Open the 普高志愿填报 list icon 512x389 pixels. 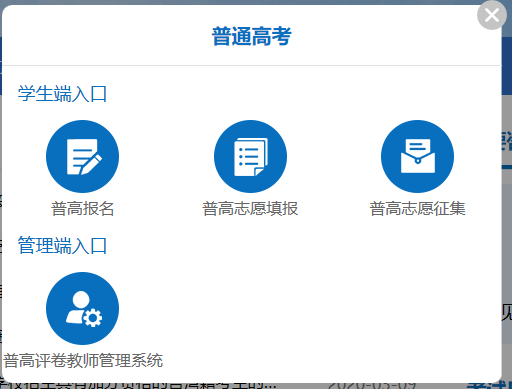pyautogui.click(x=250, y=156)
